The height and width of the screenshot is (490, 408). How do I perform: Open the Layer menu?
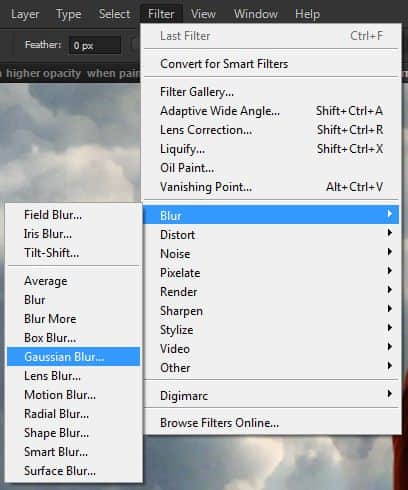pyautogui.click(x=25, y=14)
